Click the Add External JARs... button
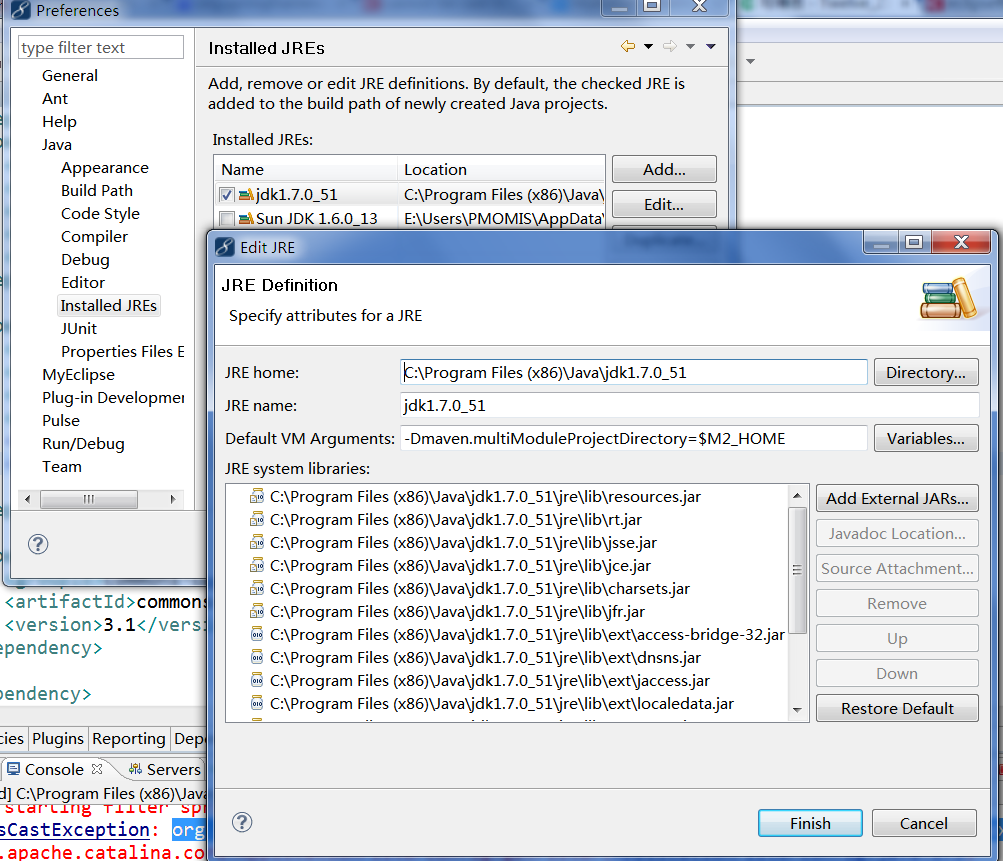 (896, 498)
